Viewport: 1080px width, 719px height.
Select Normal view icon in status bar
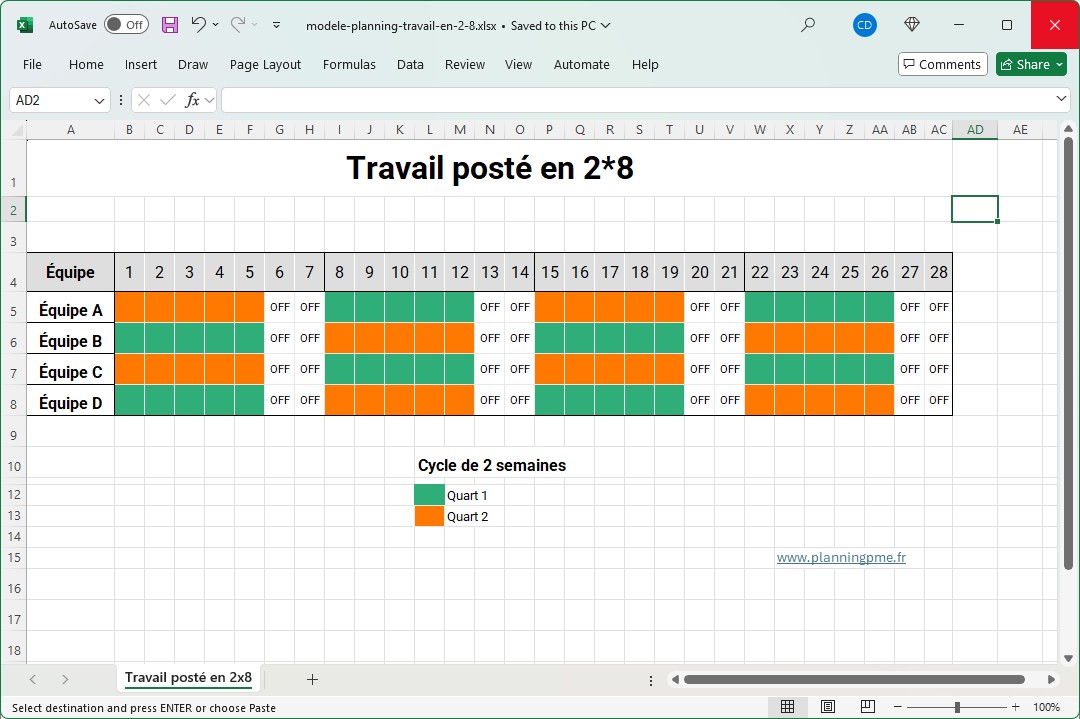(788, 707)
